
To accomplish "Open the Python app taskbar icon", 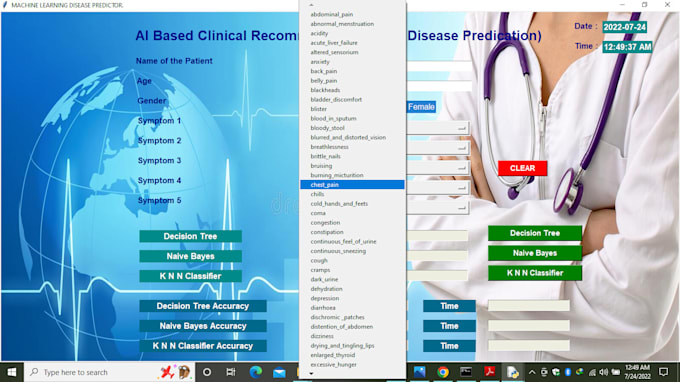I will pyautogui.click(x=513, y=372).
